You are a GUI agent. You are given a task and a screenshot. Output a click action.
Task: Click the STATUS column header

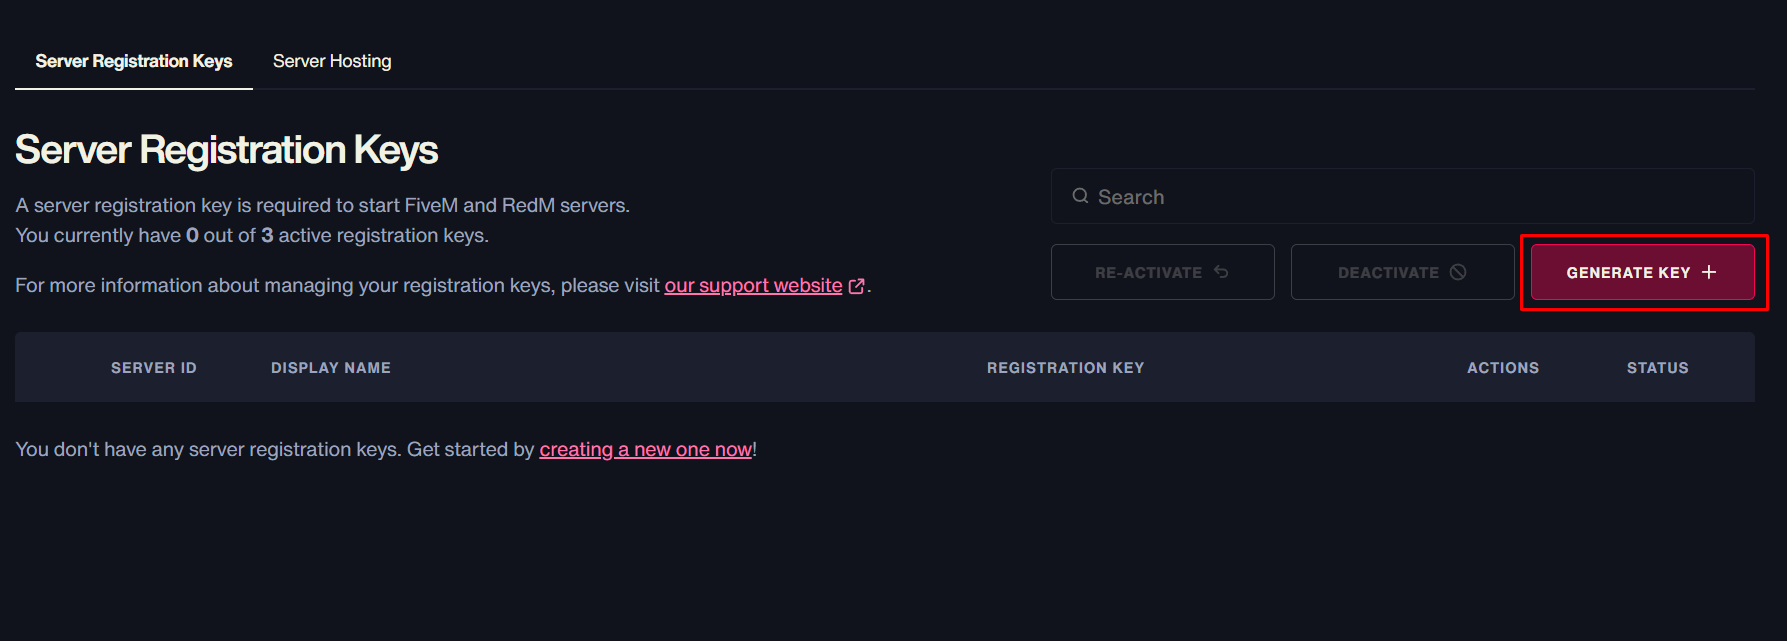click(x=1657, y=367)
